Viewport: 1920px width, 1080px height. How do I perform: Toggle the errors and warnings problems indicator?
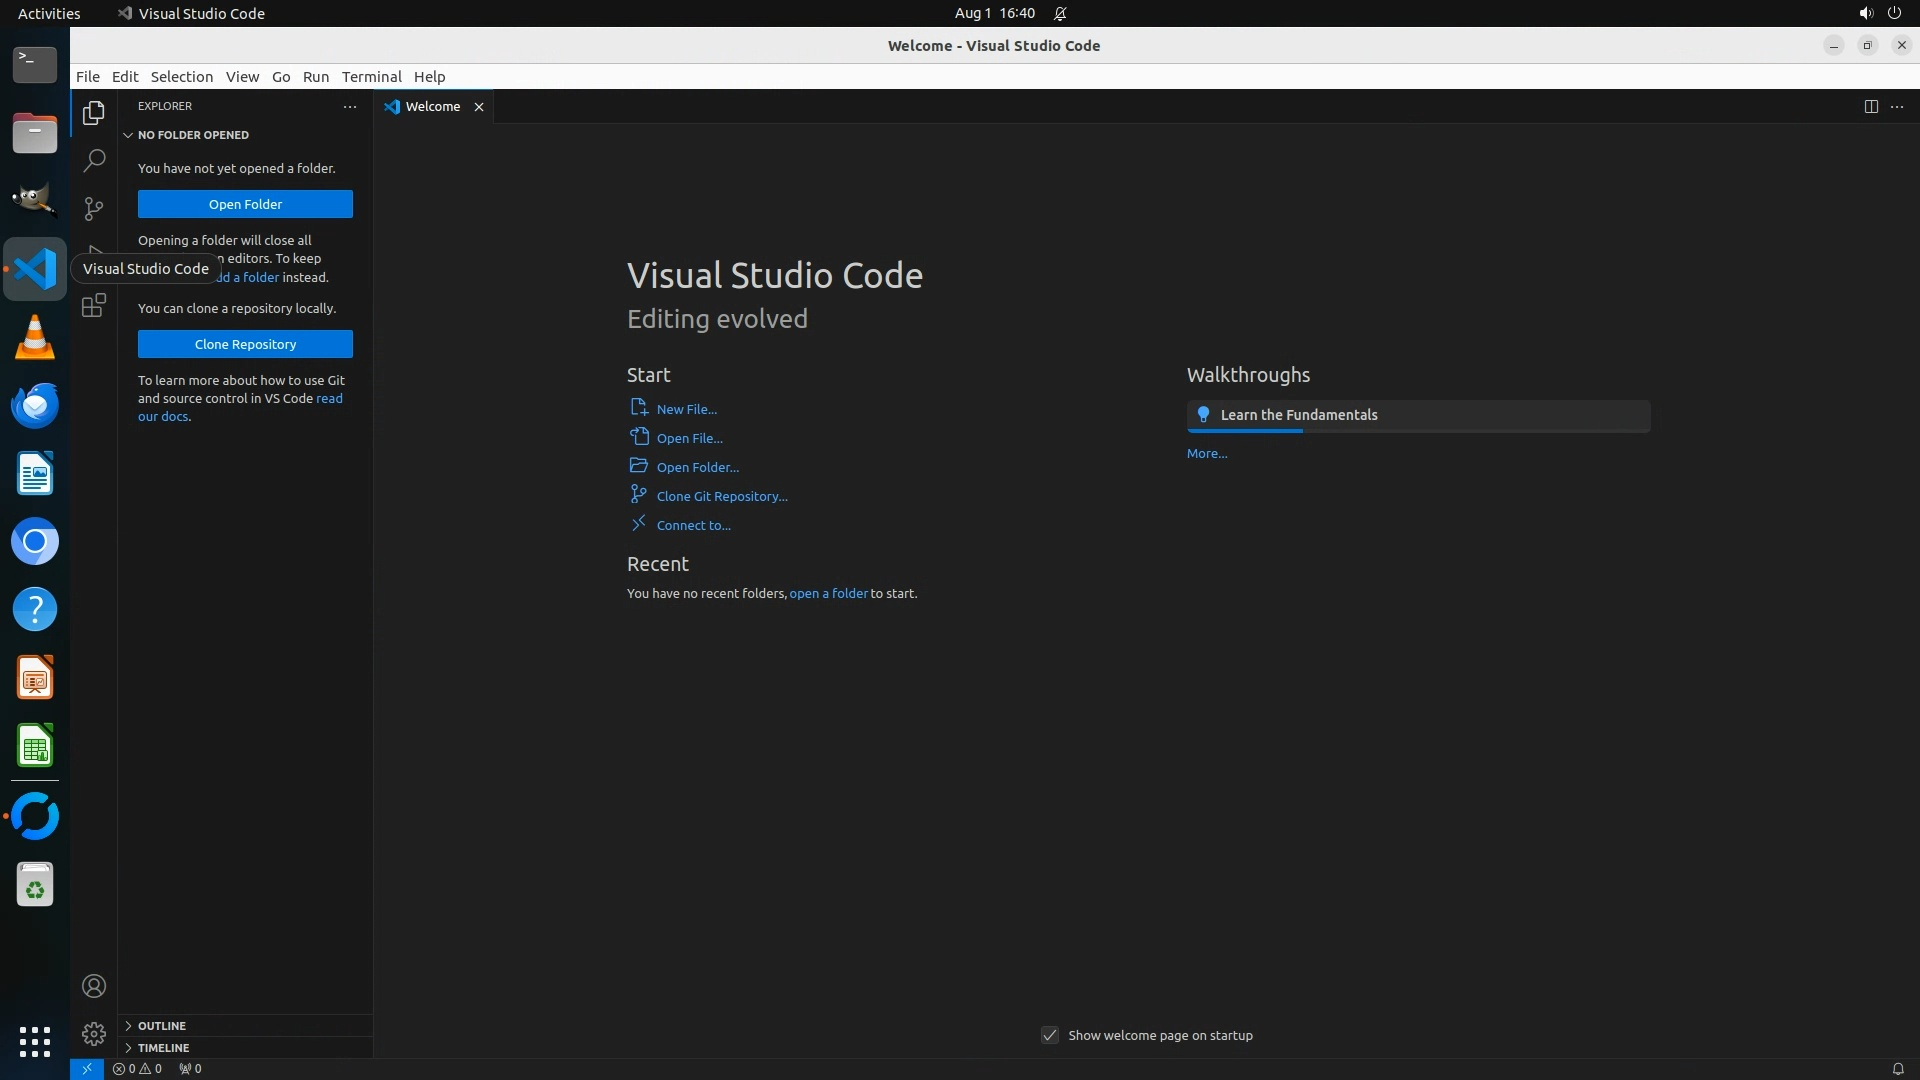click(x=138, y=1069)
